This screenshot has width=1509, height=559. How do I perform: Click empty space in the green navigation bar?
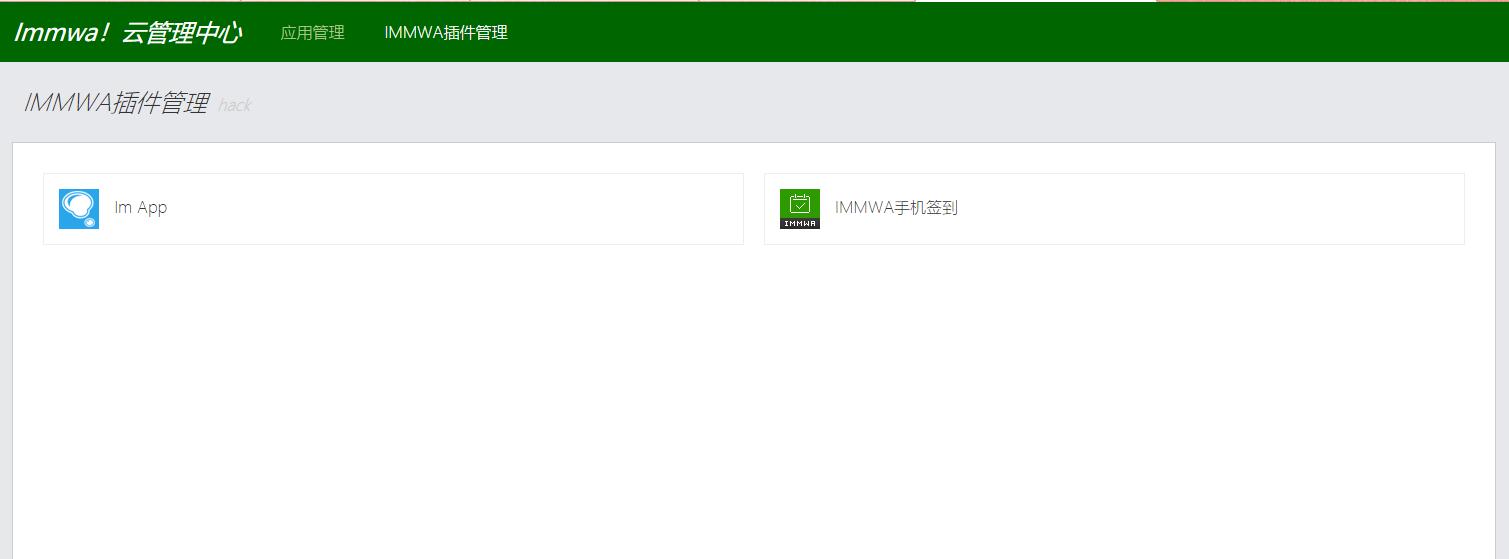pyautogui.click(x=1000, y=32)
